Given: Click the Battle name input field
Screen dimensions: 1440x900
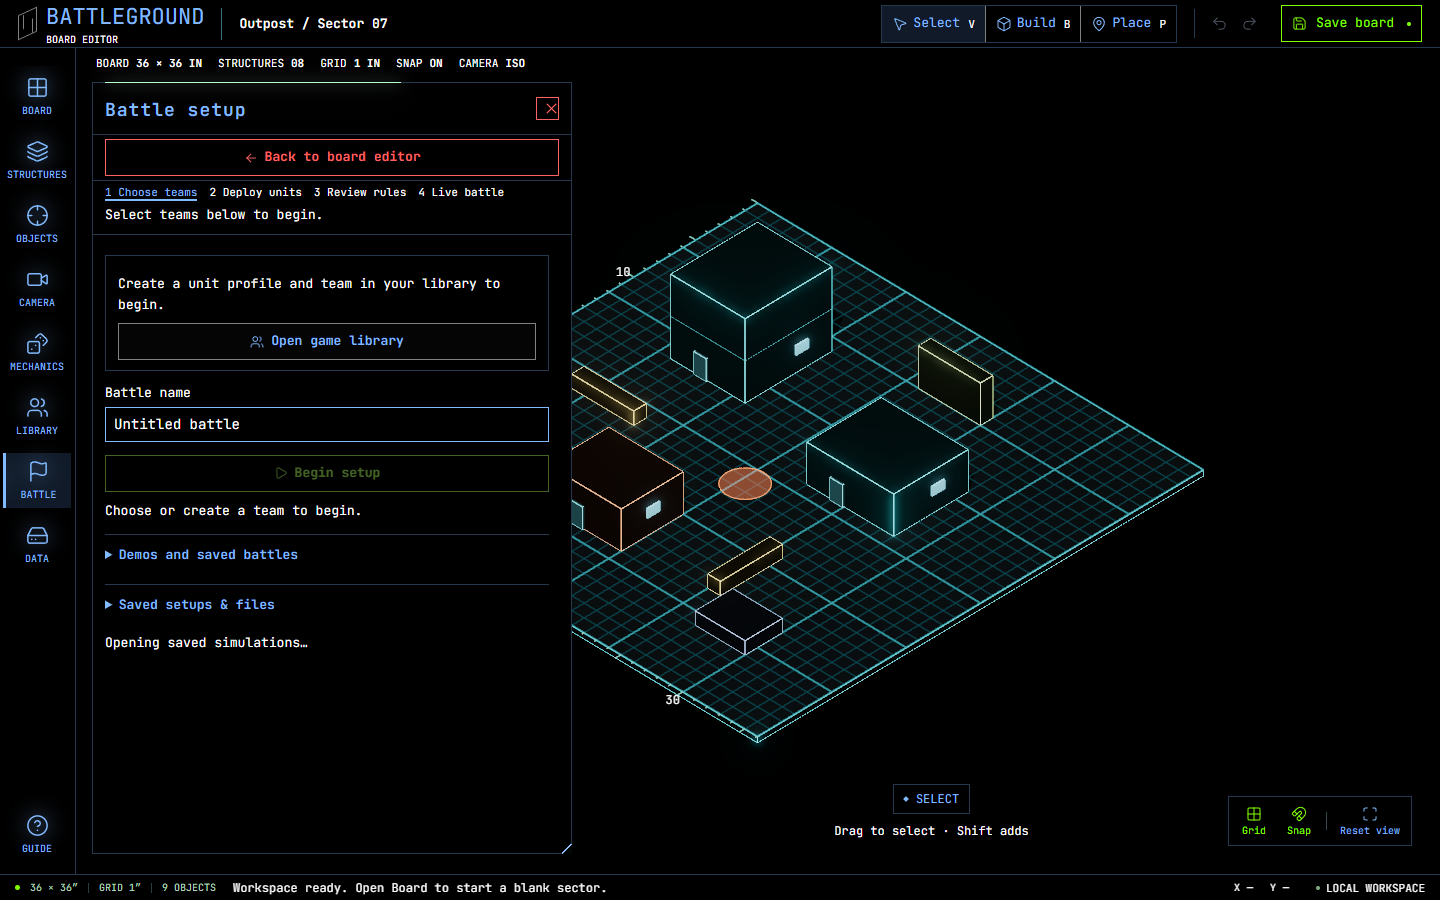Looking at the screenshot, I should coord(327,424).
